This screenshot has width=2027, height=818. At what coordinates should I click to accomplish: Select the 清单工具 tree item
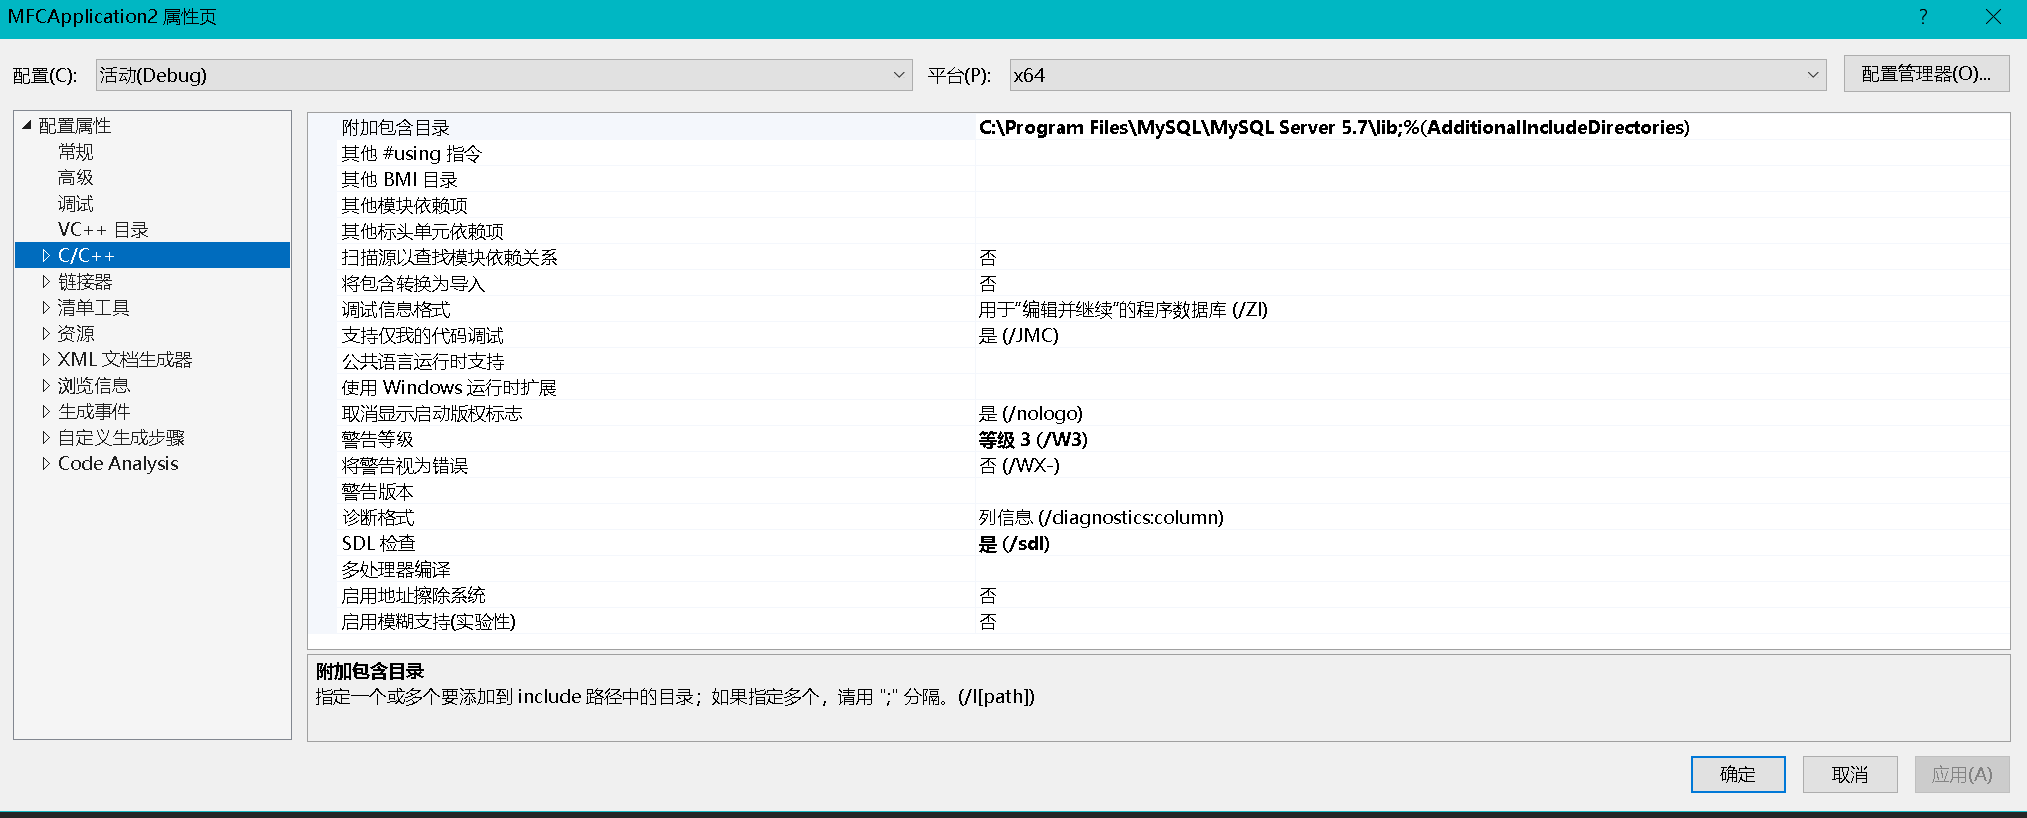[94, 308]
